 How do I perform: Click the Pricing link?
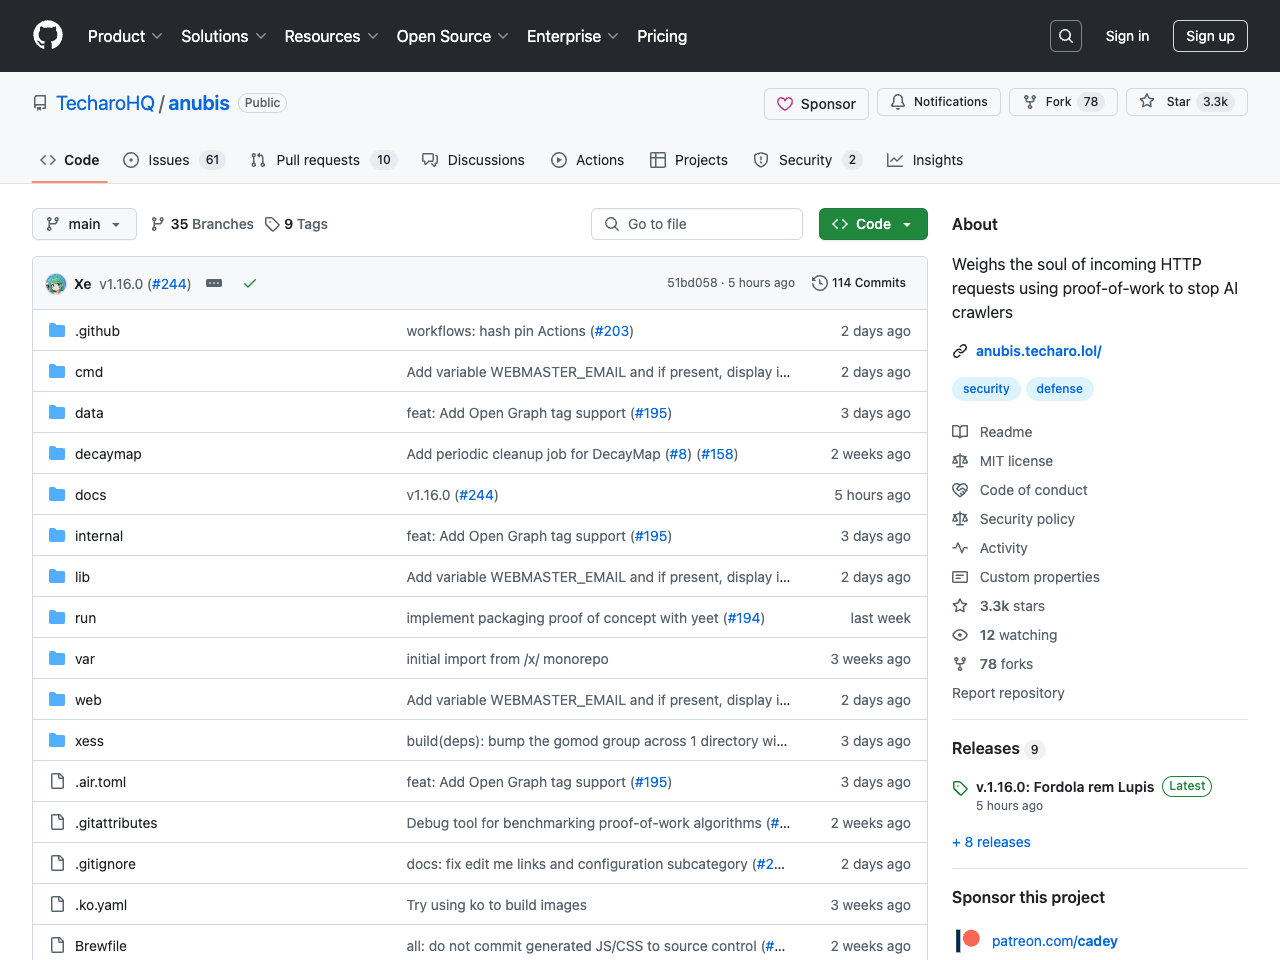[662, 36]
